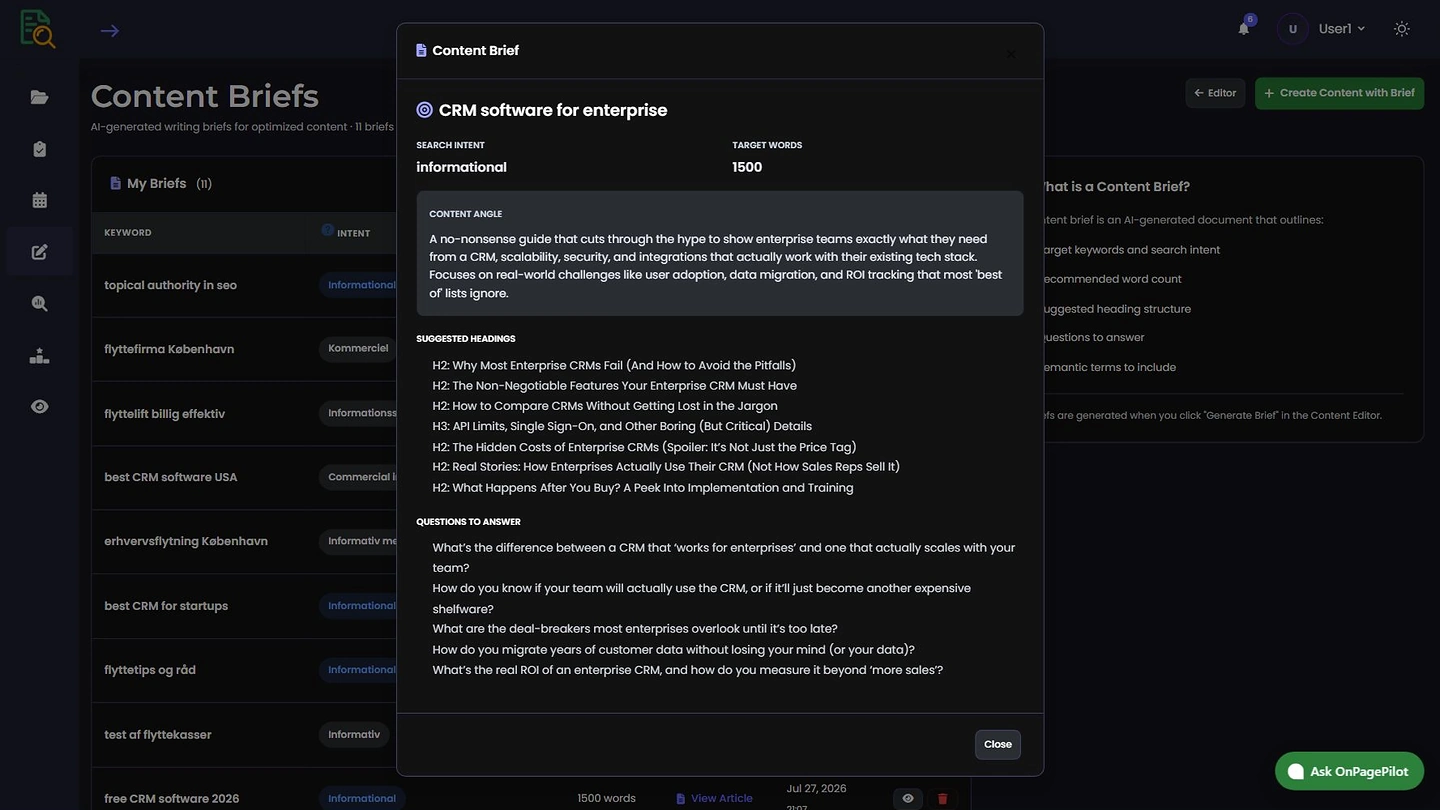Image resolution: width=1440 pixels, height=810 pixels.
Task: Click the Content Brief document icon in header
Action: click(x=421, y=50)
